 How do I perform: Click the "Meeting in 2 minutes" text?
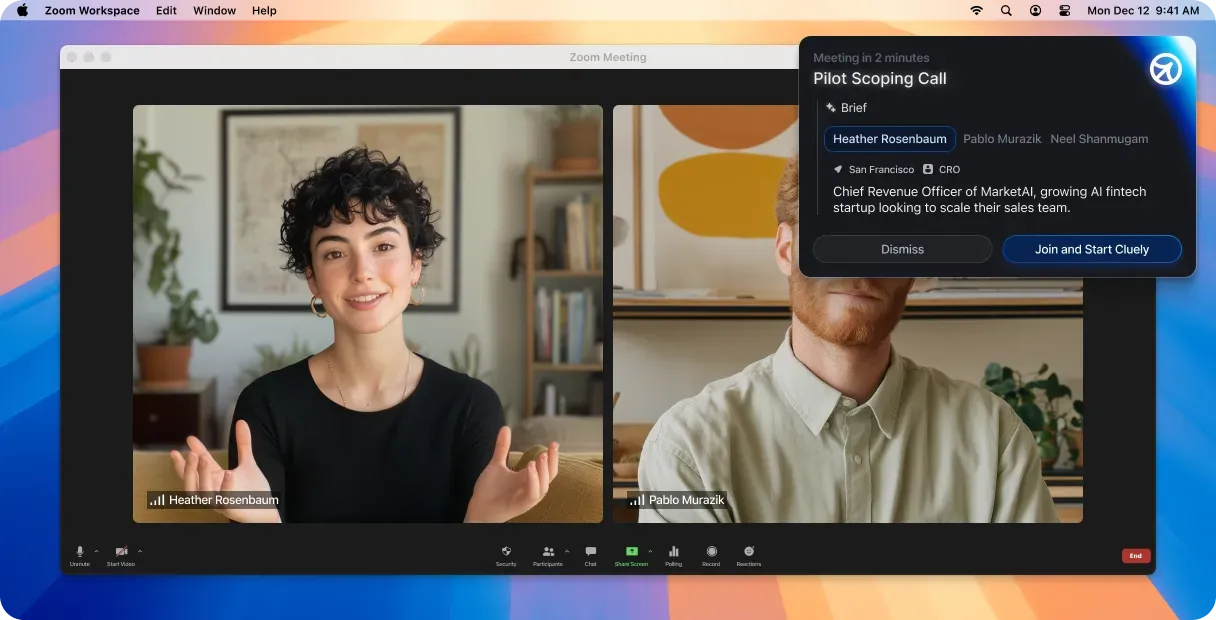(x=871, y=58)
